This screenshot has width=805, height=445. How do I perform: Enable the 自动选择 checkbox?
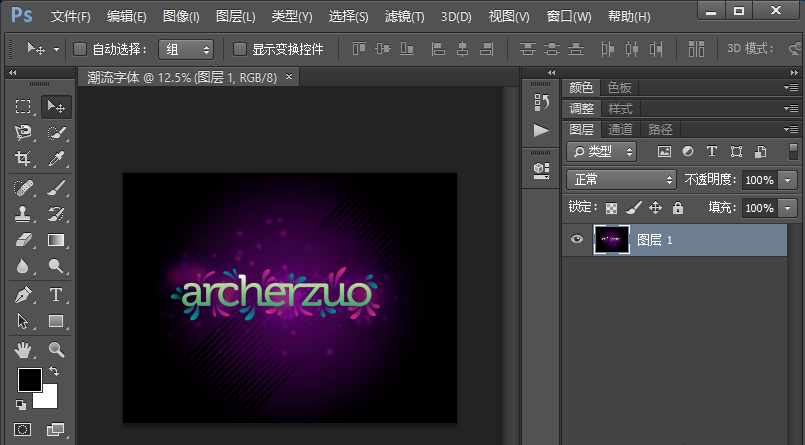coord(81,49)
